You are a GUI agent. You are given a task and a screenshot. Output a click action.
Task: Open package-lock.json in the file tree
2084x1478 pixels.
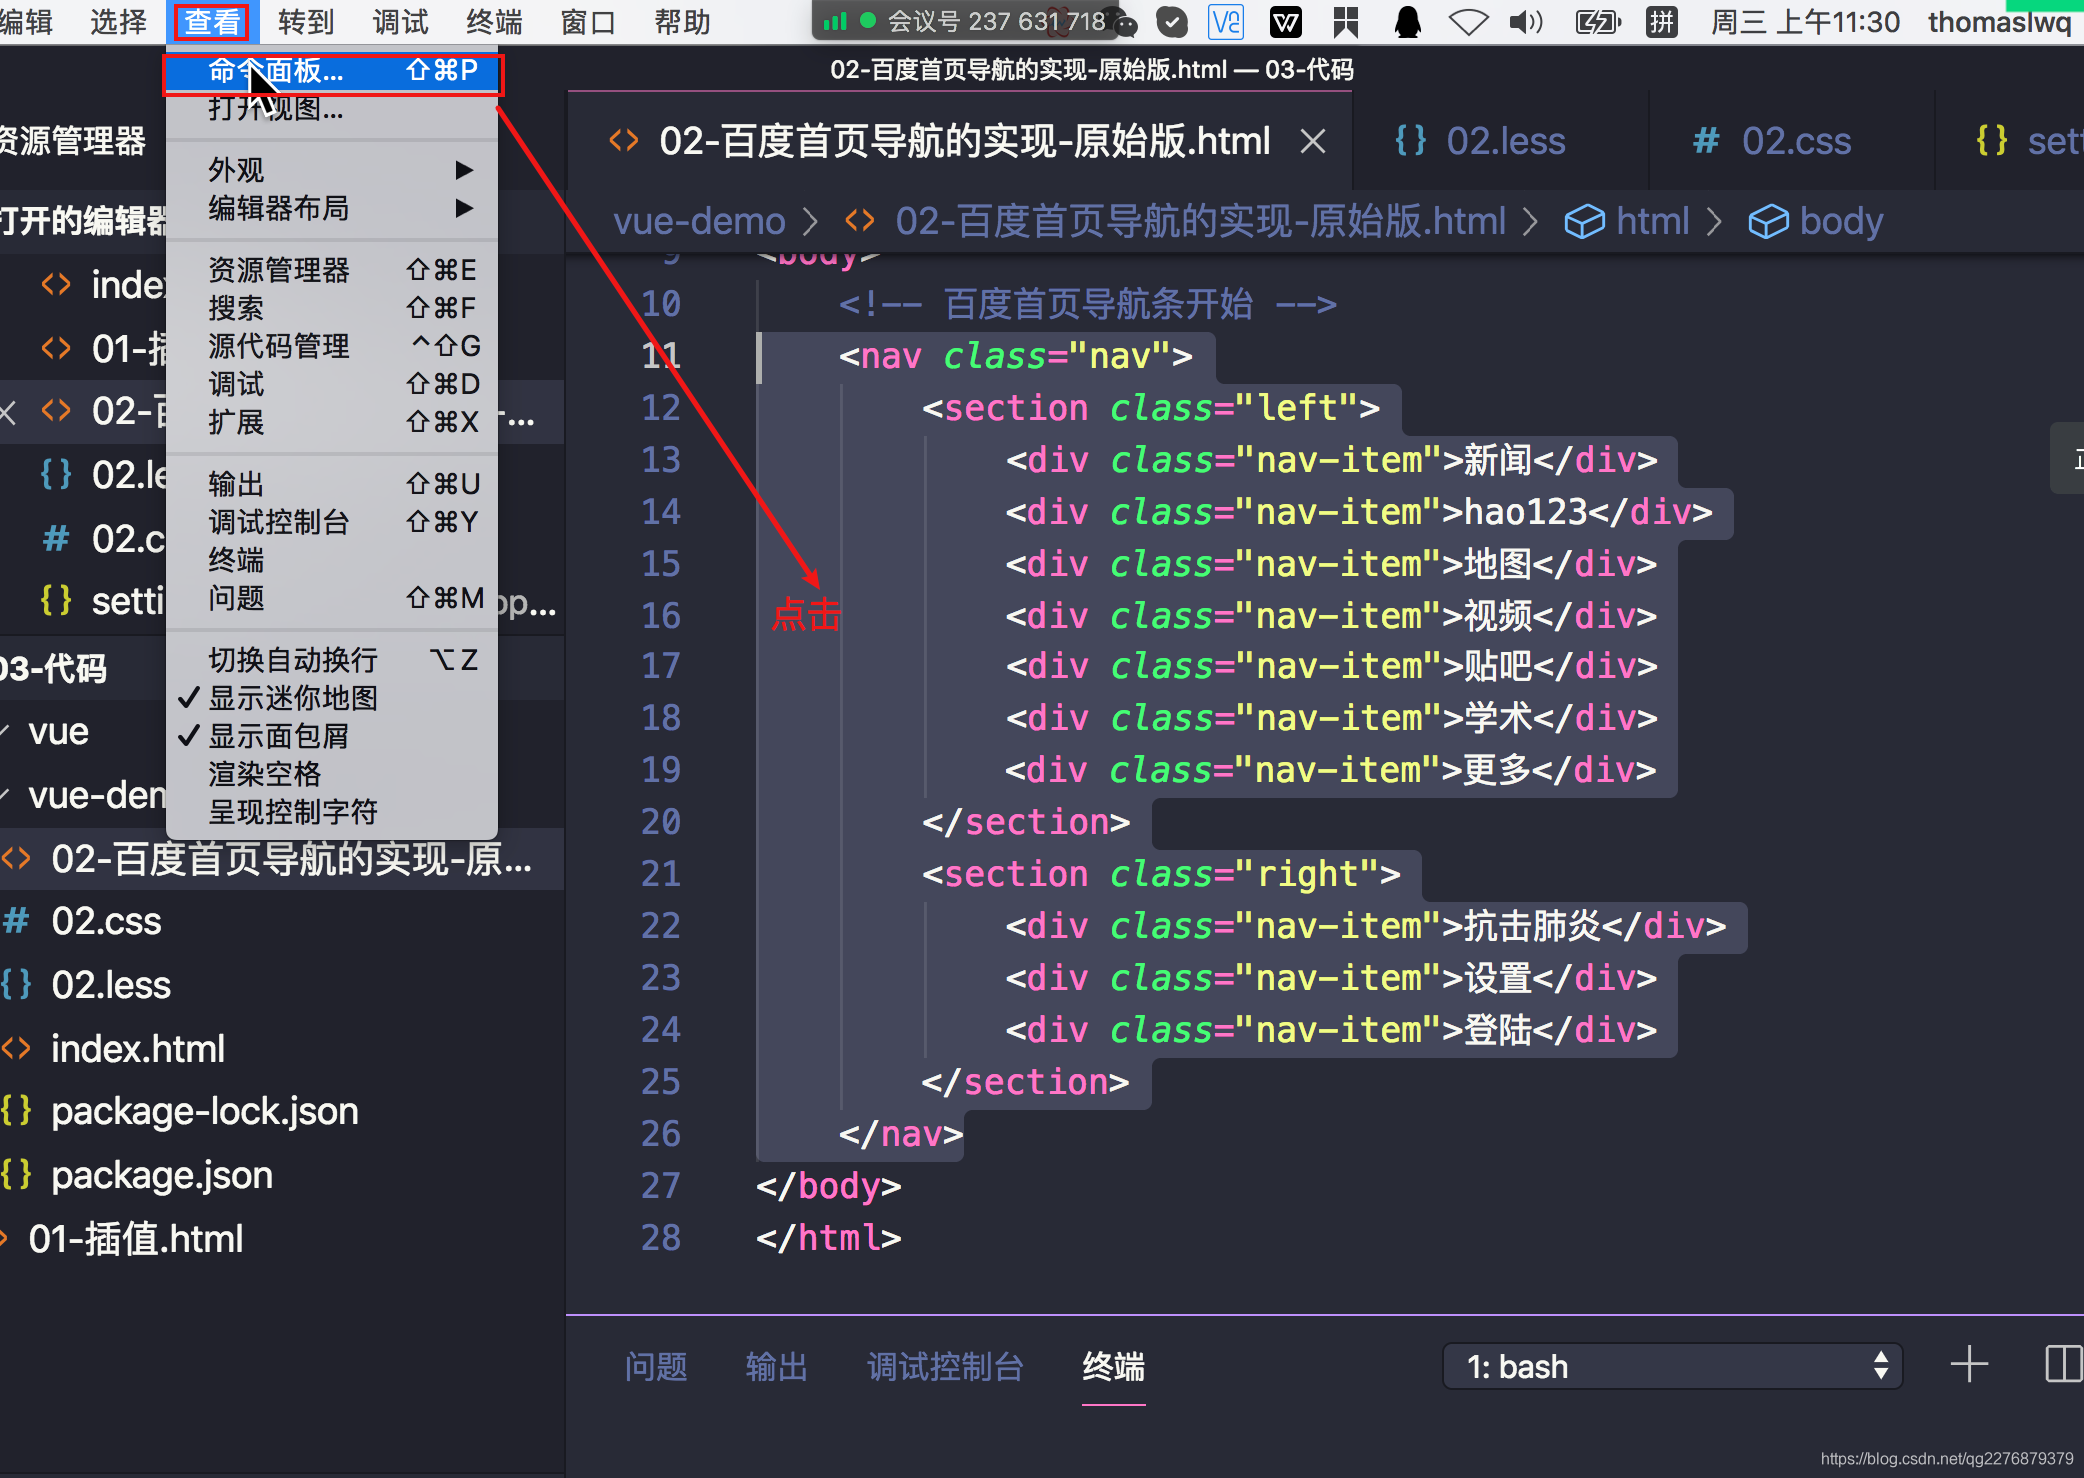click(x=282, y=1112)
